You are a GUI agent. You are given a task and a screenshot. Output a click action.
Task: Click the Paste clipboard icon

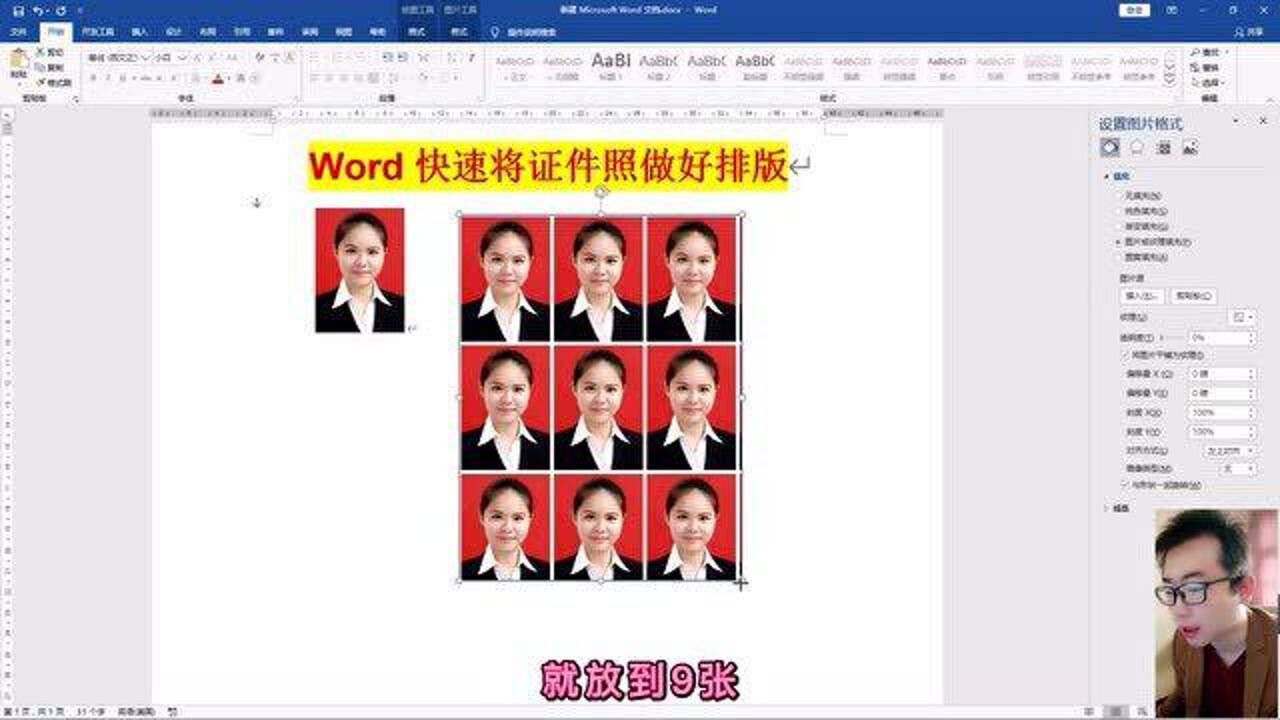pyautogui.click(x=18, y=58)
